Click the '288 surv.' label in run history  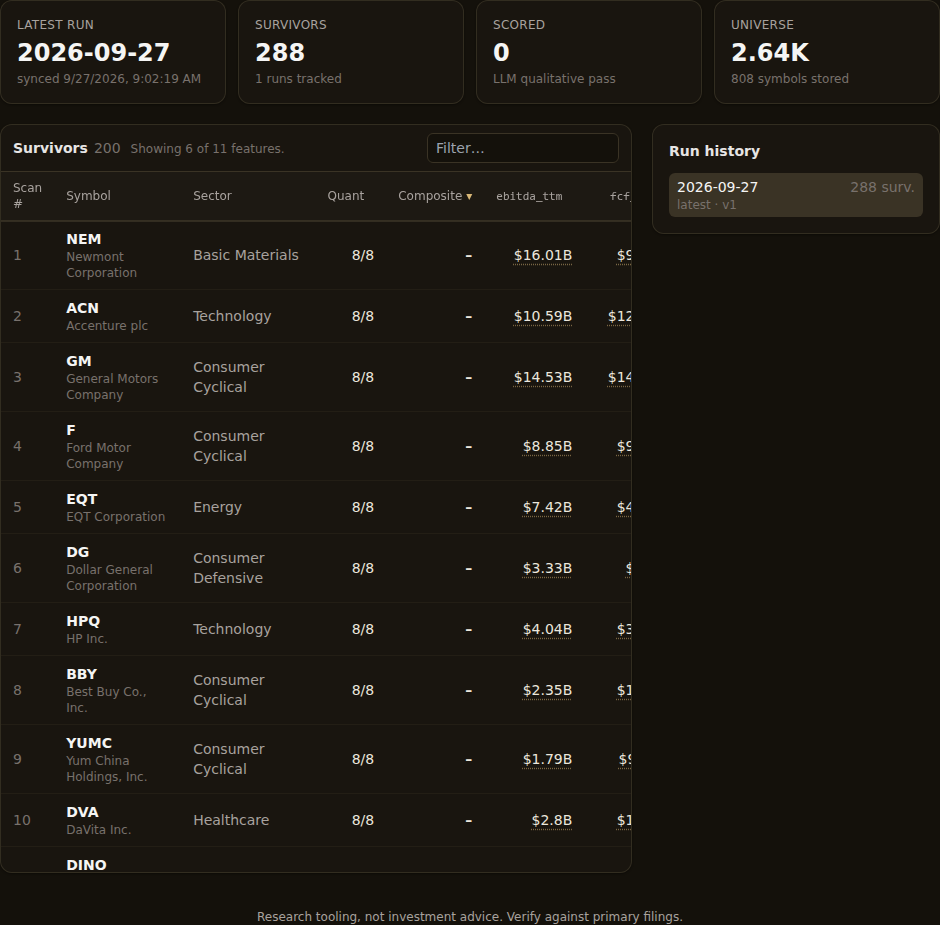(x=882, y=188)
